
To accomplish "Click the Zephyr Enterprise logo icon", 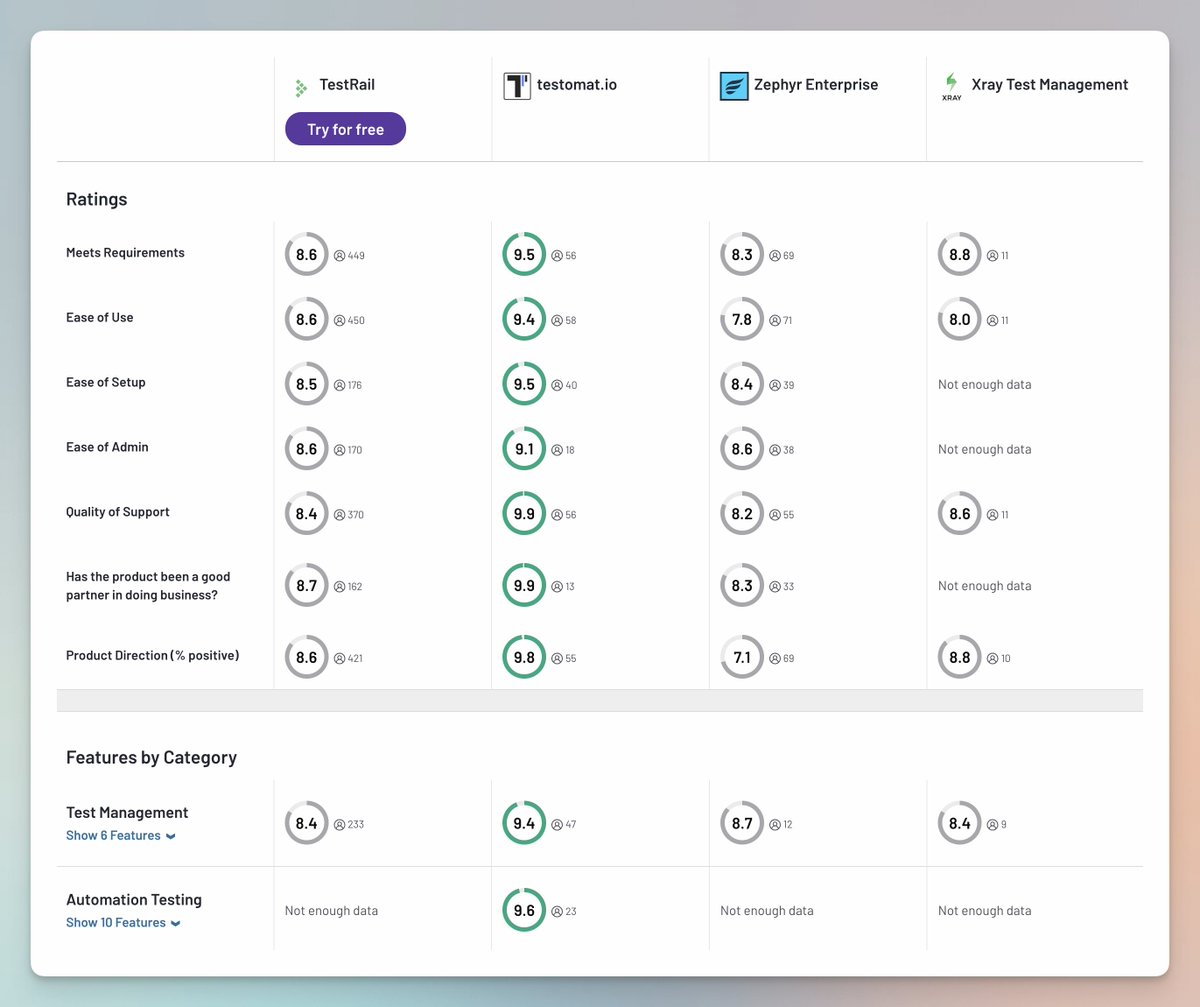I will pos(734,86).
